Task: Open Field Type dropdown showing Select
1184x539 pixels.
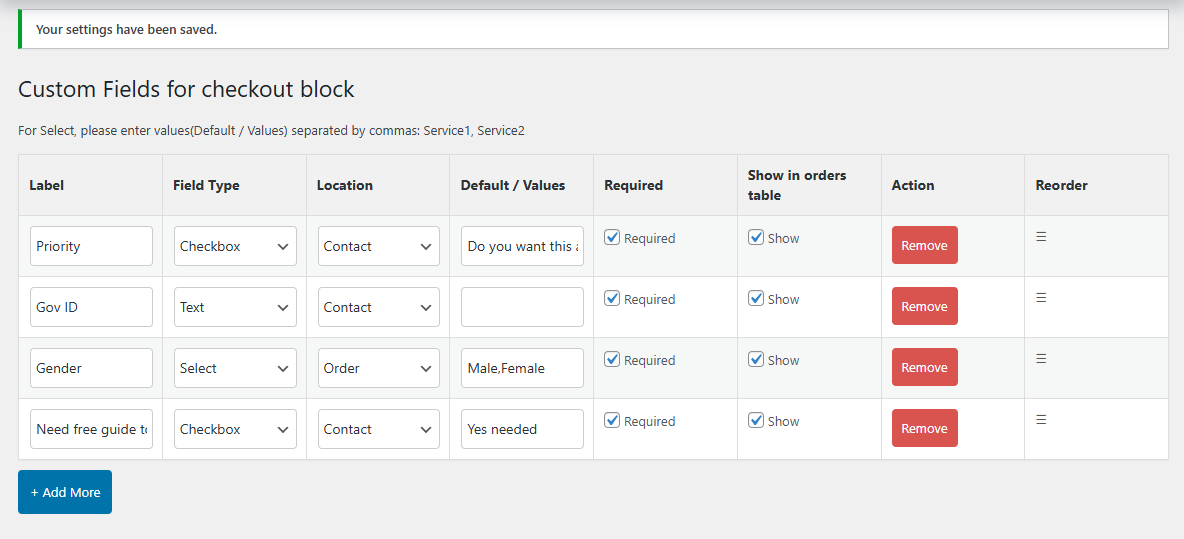Action: [235, 368]
